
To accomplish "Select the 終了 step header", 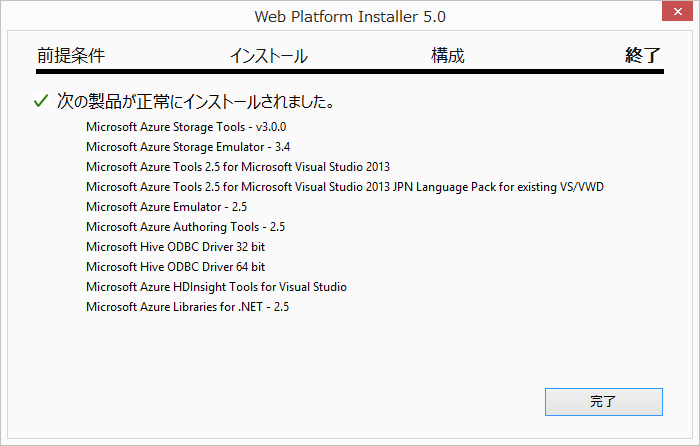I will (x=642, y=56).
